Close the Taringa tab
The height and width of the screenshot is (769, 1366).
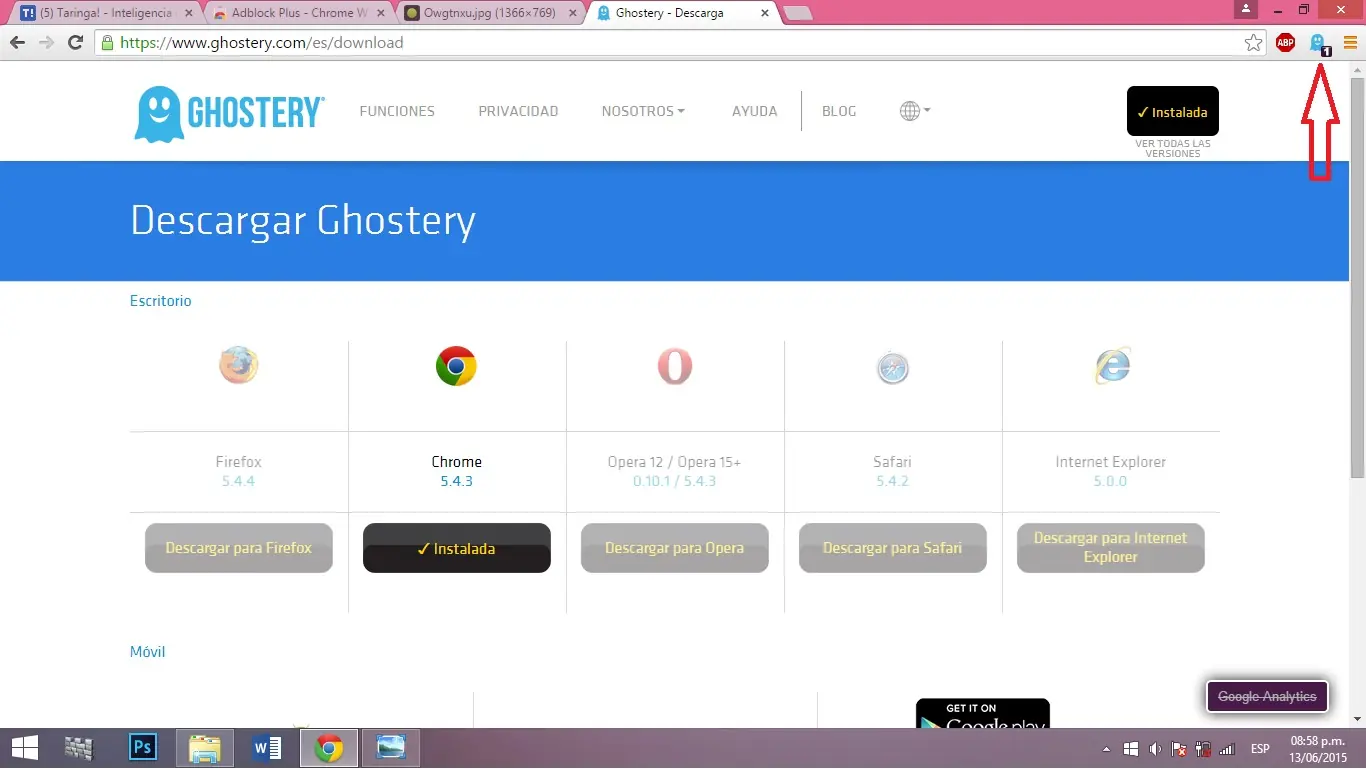[191, 13]
